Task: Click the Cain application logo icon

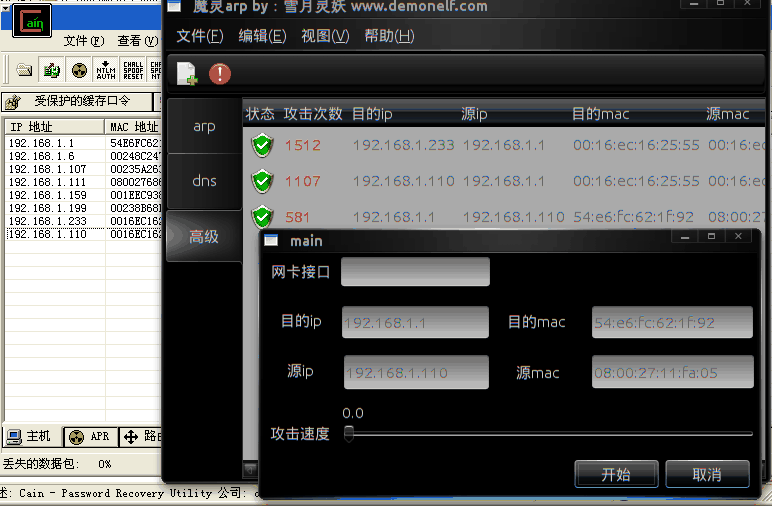Action: coord(32,21)
